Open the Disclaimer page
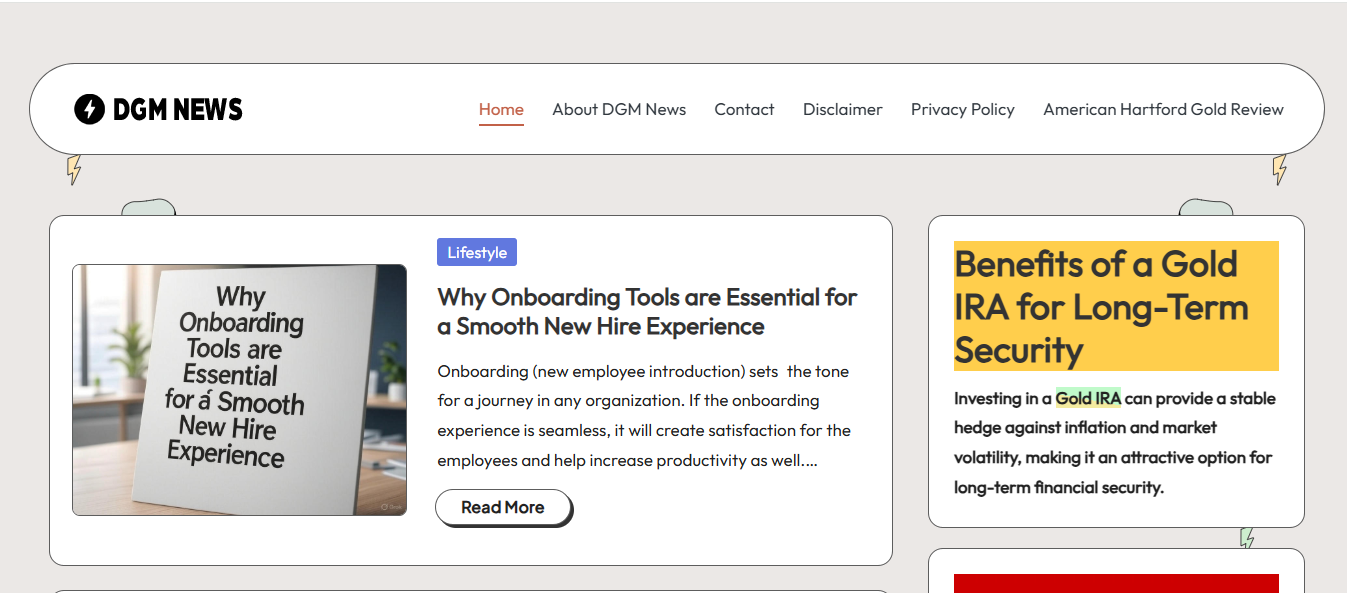The width and height of the screenshot is (1347, 593). click(x=842, y=109)
